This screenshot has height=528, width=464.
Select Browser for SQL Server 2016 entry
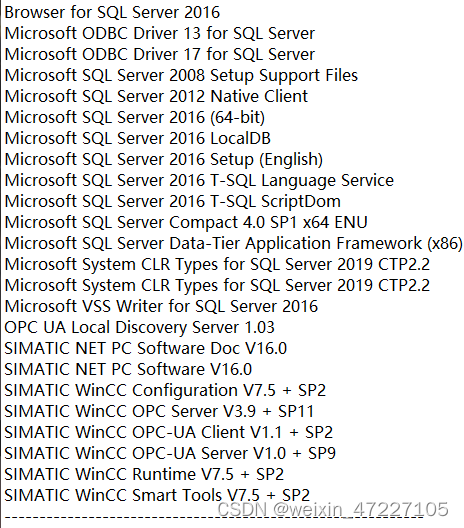pyautogui.click(x=112, y=13)
